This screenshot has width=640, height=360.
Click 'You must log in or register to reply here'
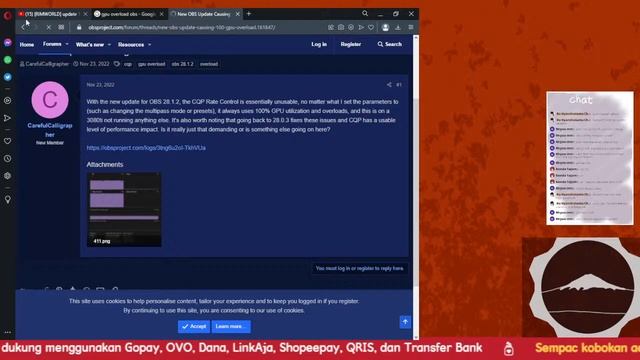click(359, 268)
